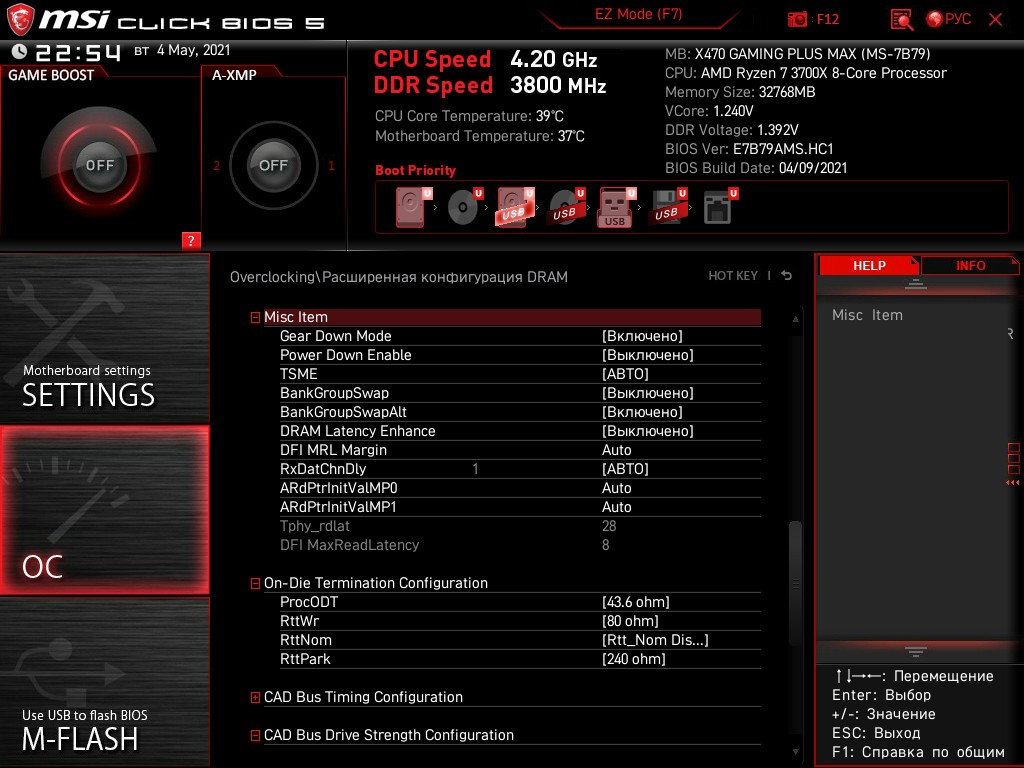Go back with the return arrow icon
The height and width of the screenshot is (768, 1024).
(787, 276)
